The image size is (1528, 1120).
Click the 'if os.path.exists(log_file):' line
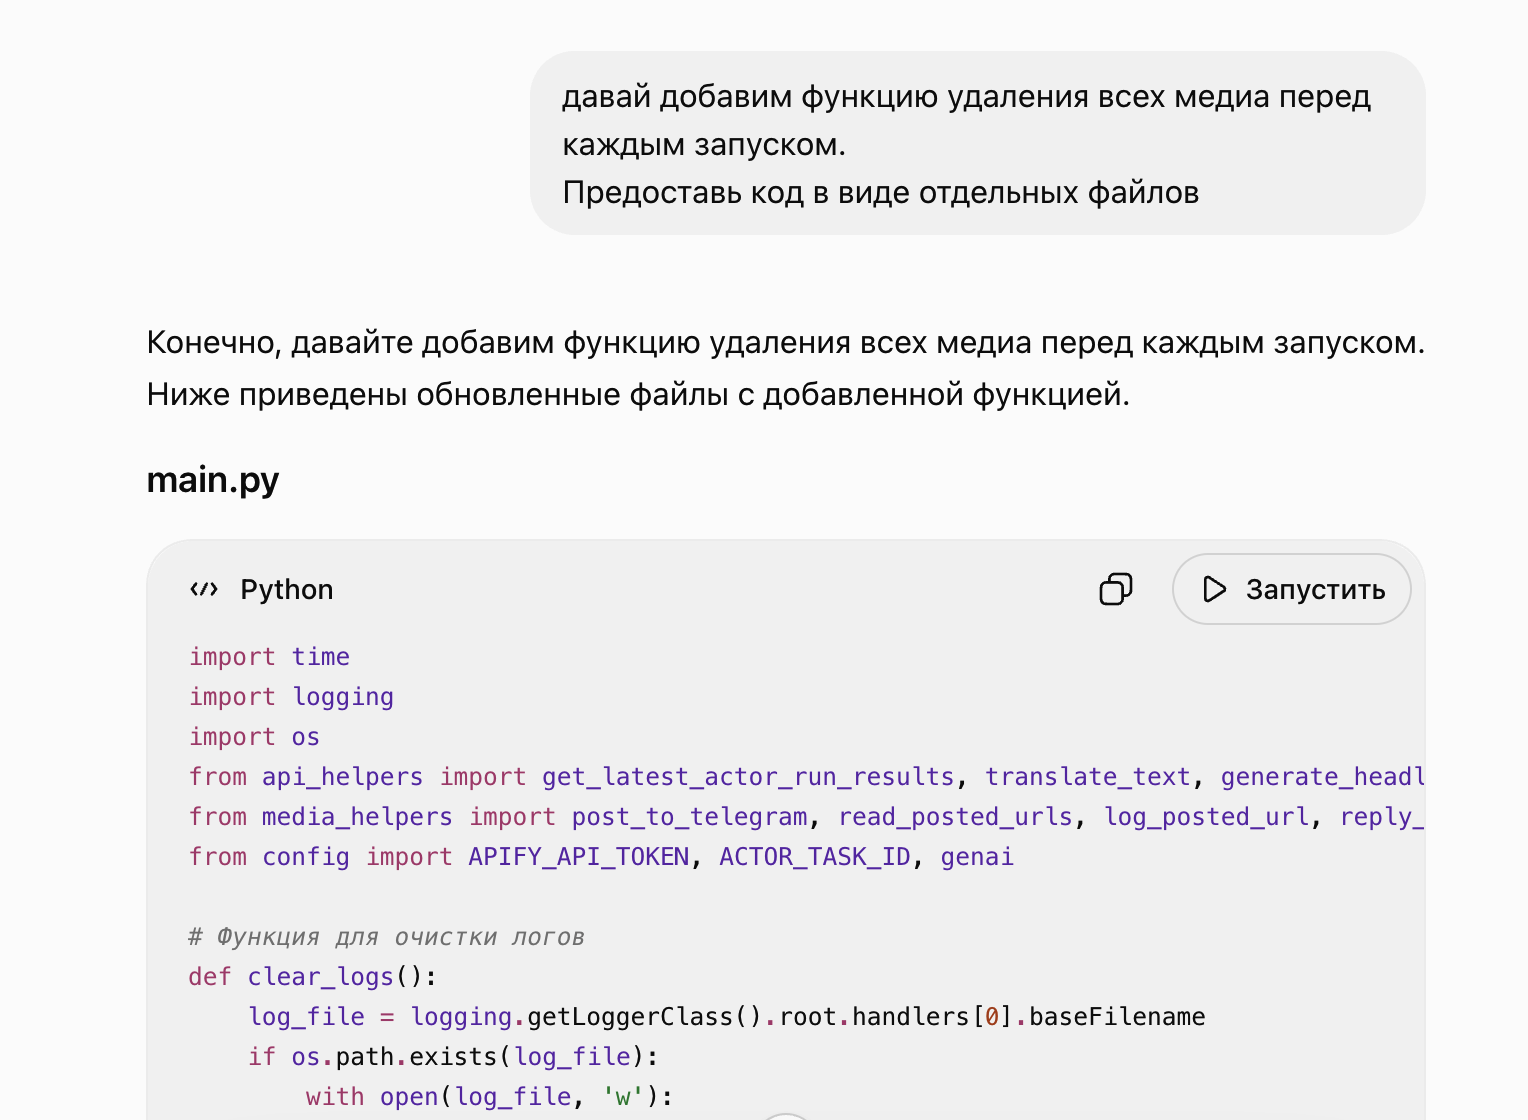pyautogui.click(x=454, y=1057)
